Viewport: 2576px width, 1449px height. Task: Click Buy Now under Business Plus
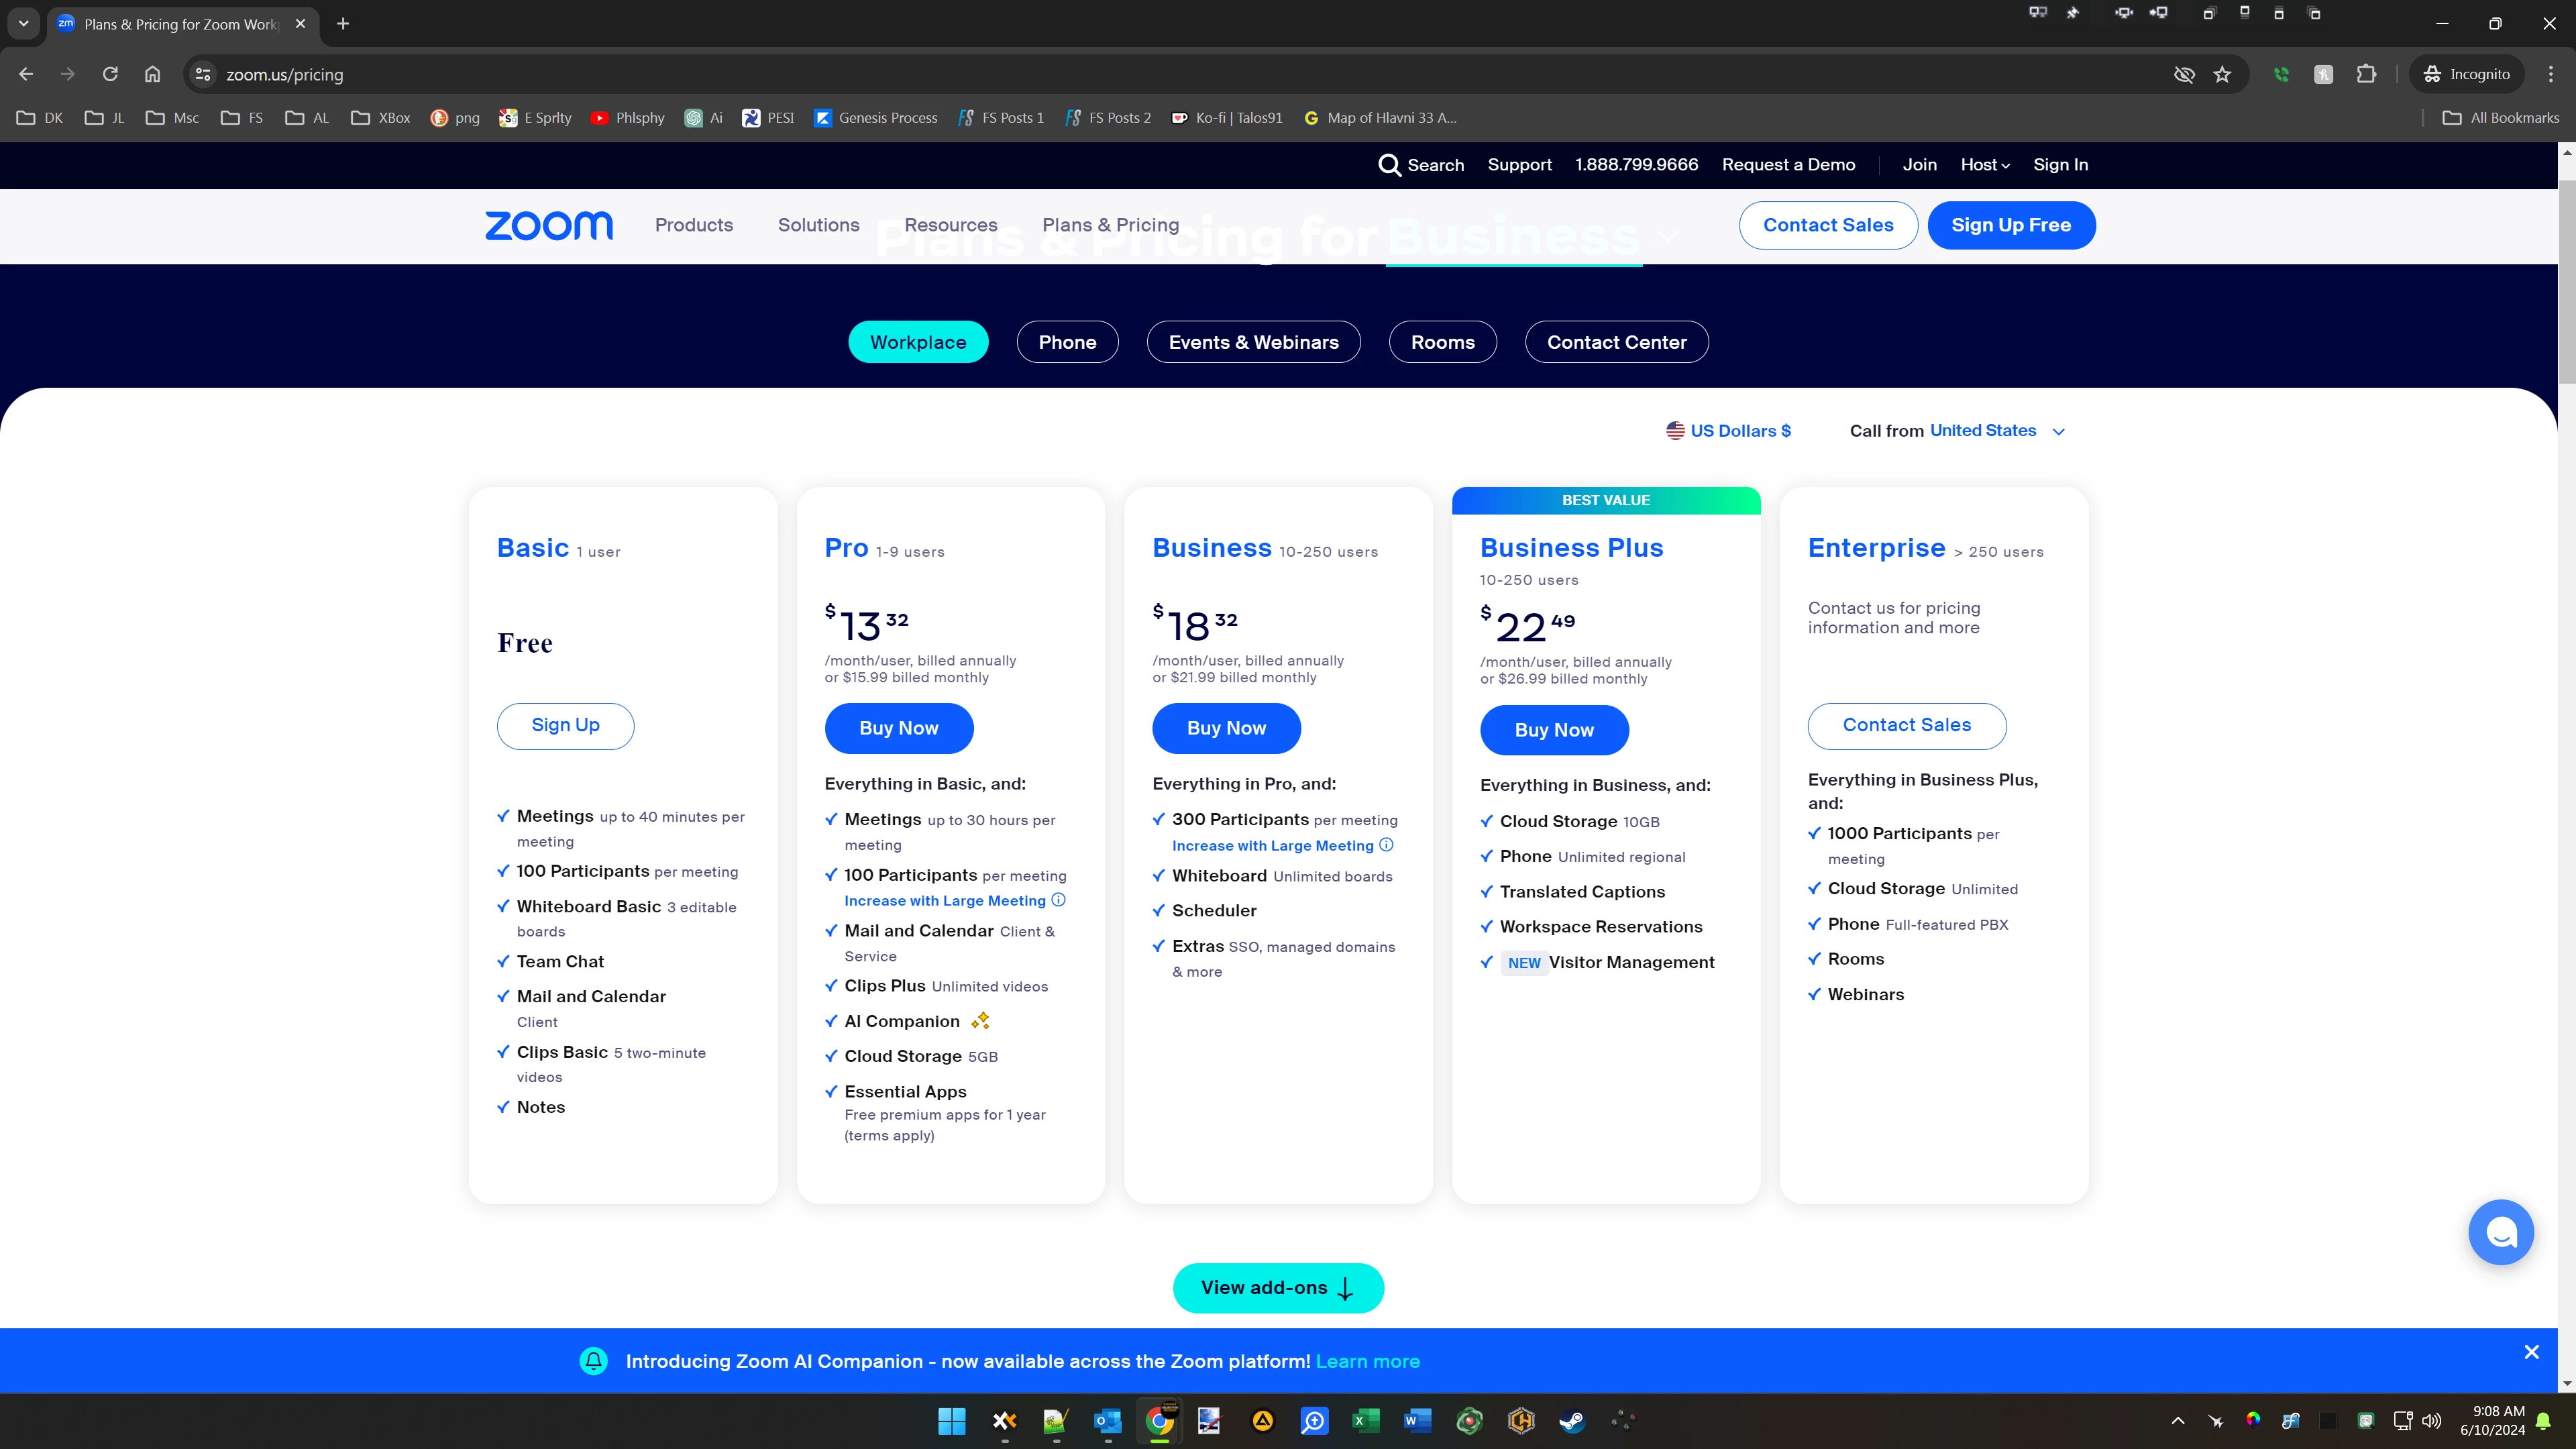pos(1554,730)
